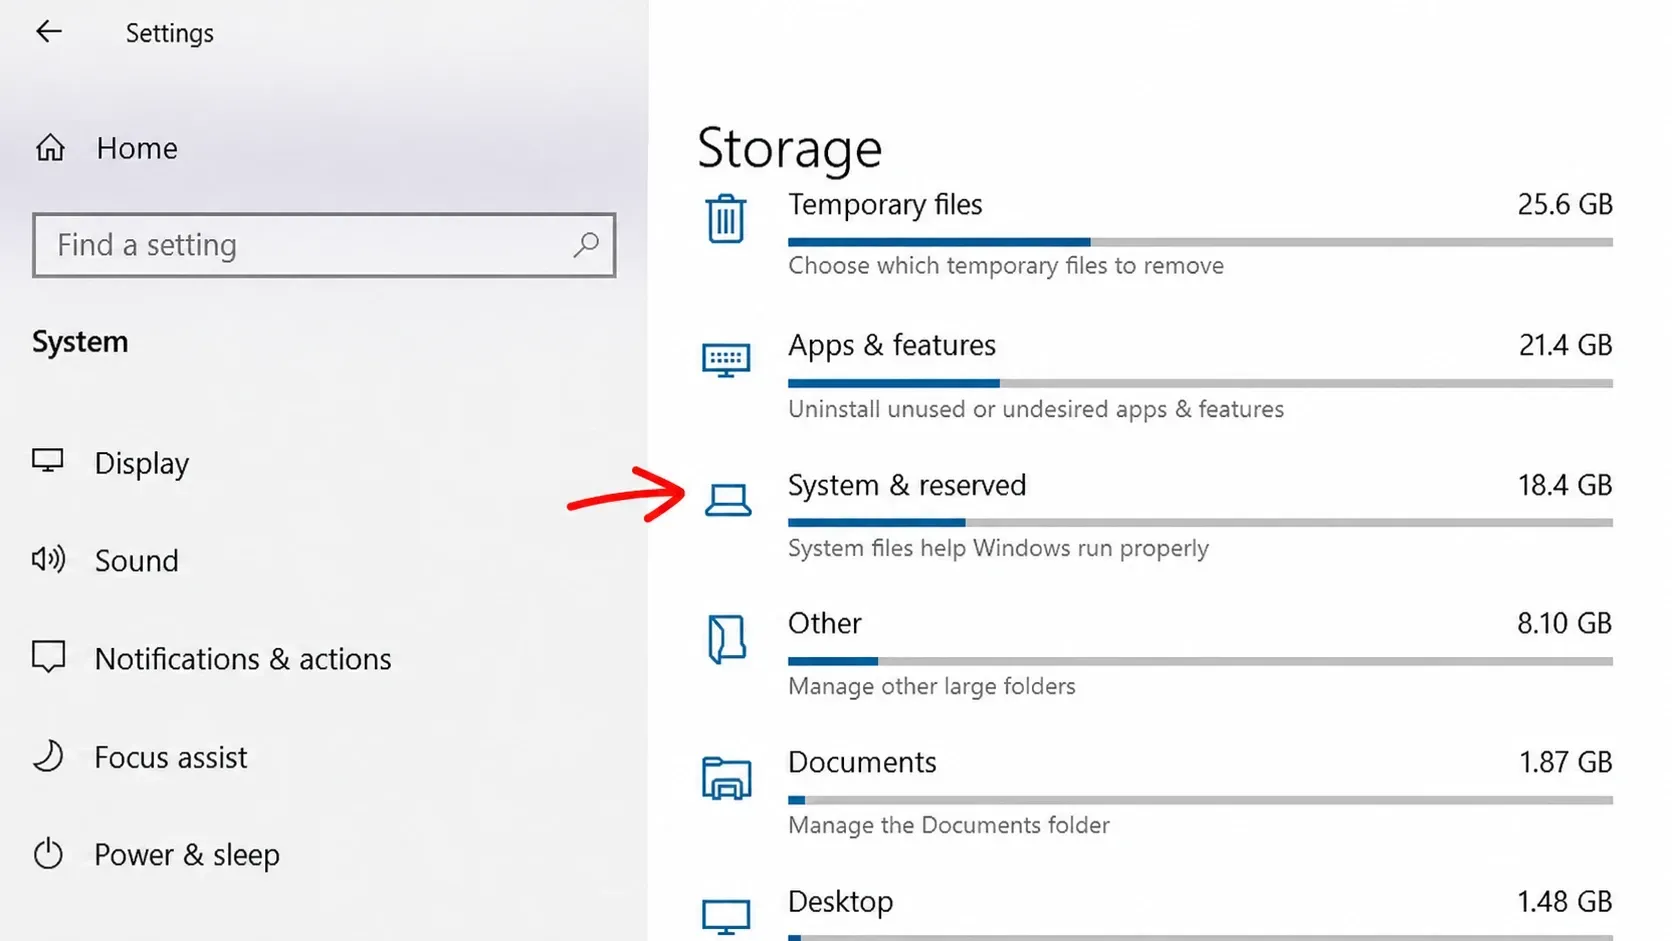
Task: Click the search magnifier icon
Action: tap(586, 245)
